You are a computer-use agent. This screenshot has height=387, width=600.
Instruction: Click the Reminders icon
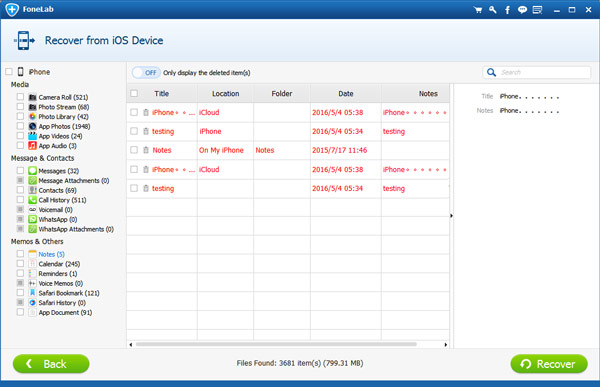tap(33, 273)
